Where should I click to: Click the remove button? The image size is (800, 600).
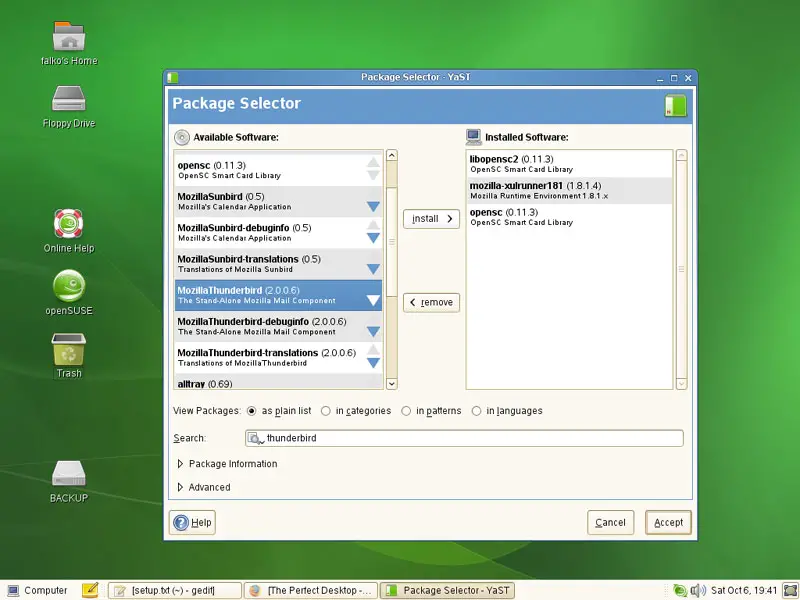pos(432,303)
